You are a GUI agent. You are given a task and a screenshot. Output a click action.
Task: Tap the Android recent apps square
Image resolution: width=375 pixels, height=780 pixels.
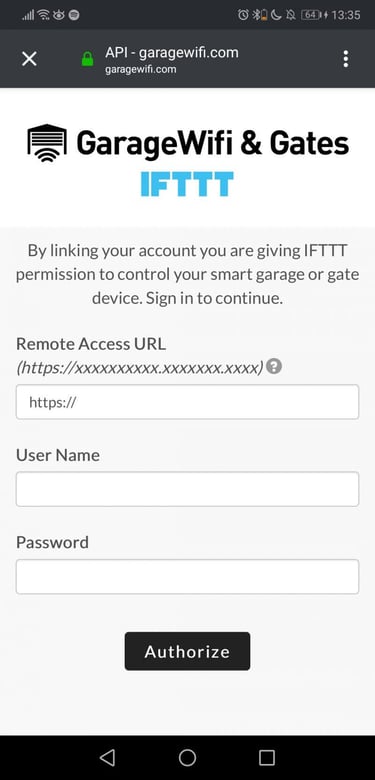pos(267,758)
